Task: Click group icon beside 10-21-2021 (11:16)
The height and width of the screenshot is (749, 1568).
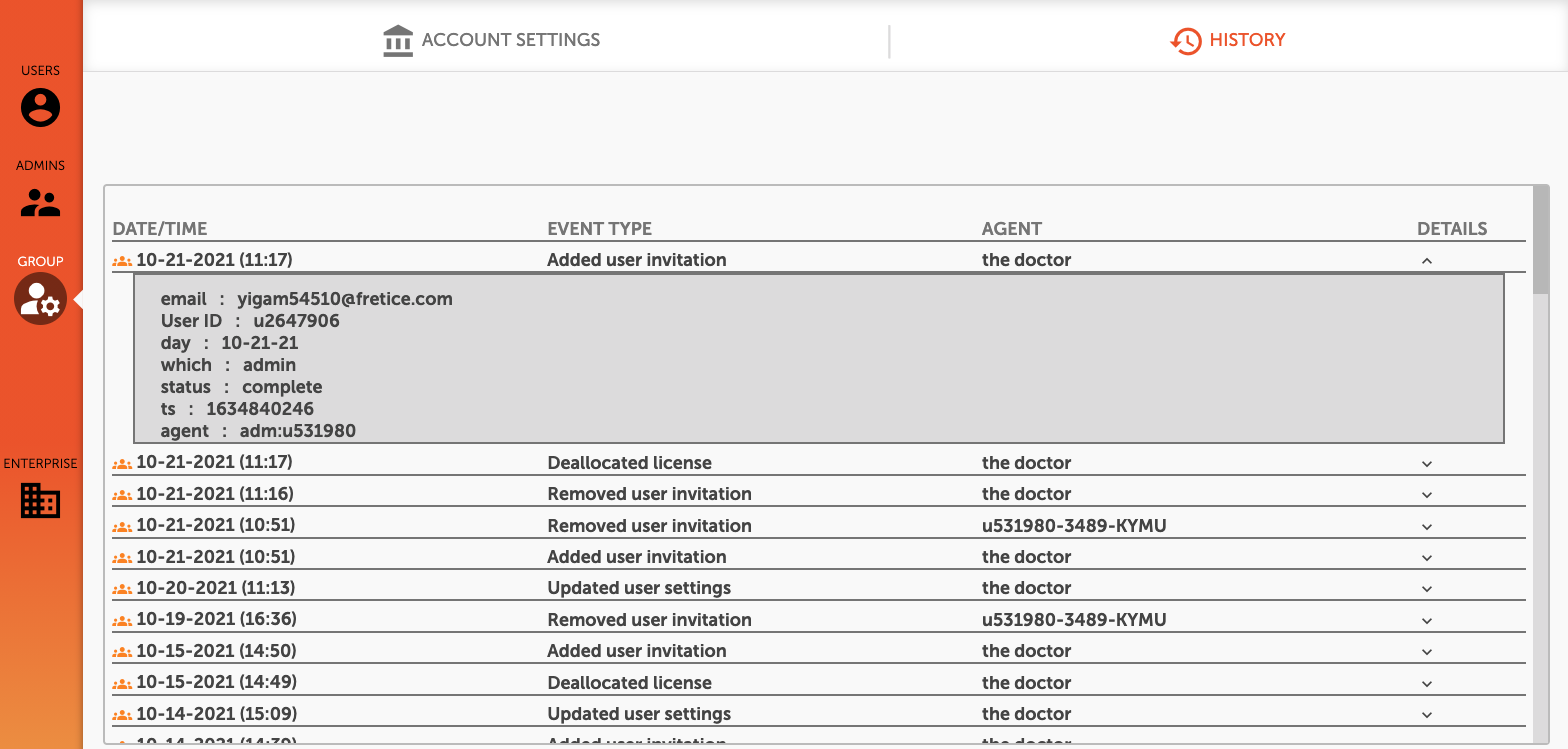Action: click(x=122, y=494)
